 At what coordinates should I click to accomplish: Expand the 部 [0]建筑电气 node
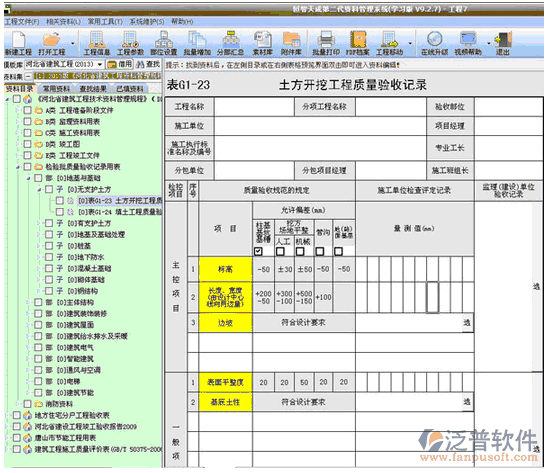coord(28,347)
